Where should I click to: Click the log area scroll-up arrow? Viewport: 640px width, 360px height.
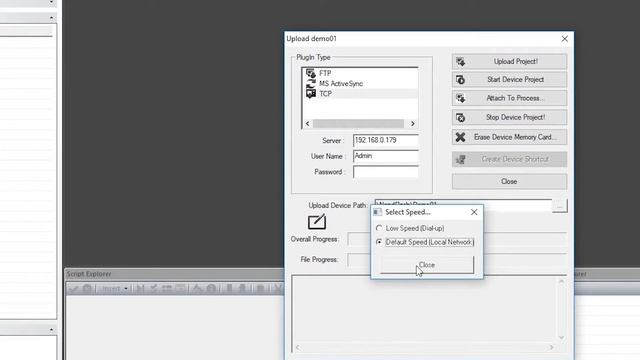pos(561,282)
